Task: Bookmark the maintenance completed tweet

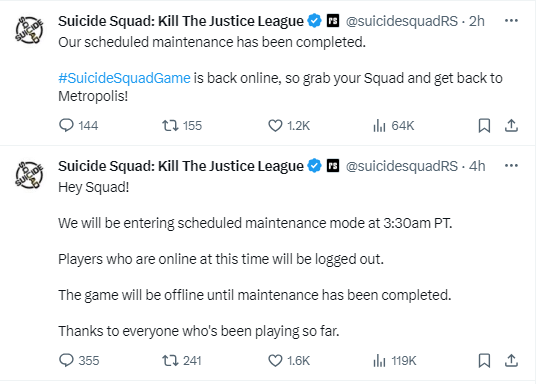Action: [x=484, y=125]
